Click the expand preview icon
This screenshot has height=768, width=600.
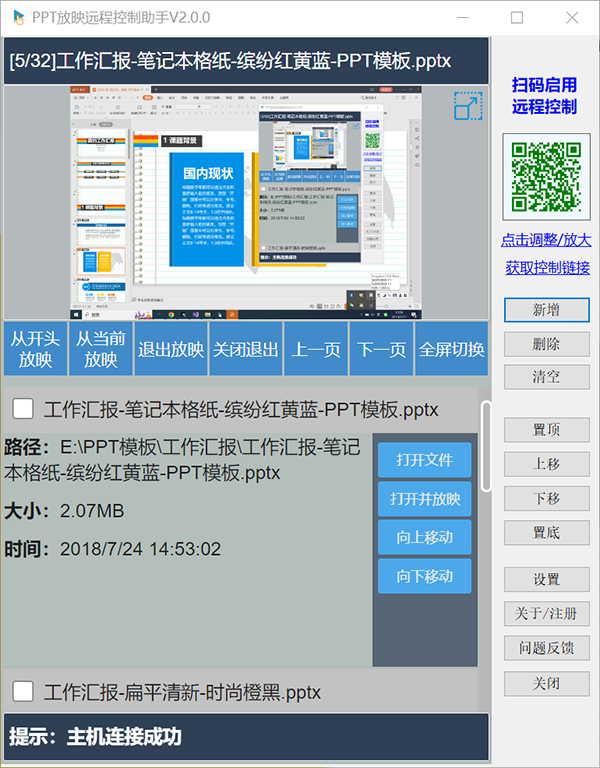[468, 107]
